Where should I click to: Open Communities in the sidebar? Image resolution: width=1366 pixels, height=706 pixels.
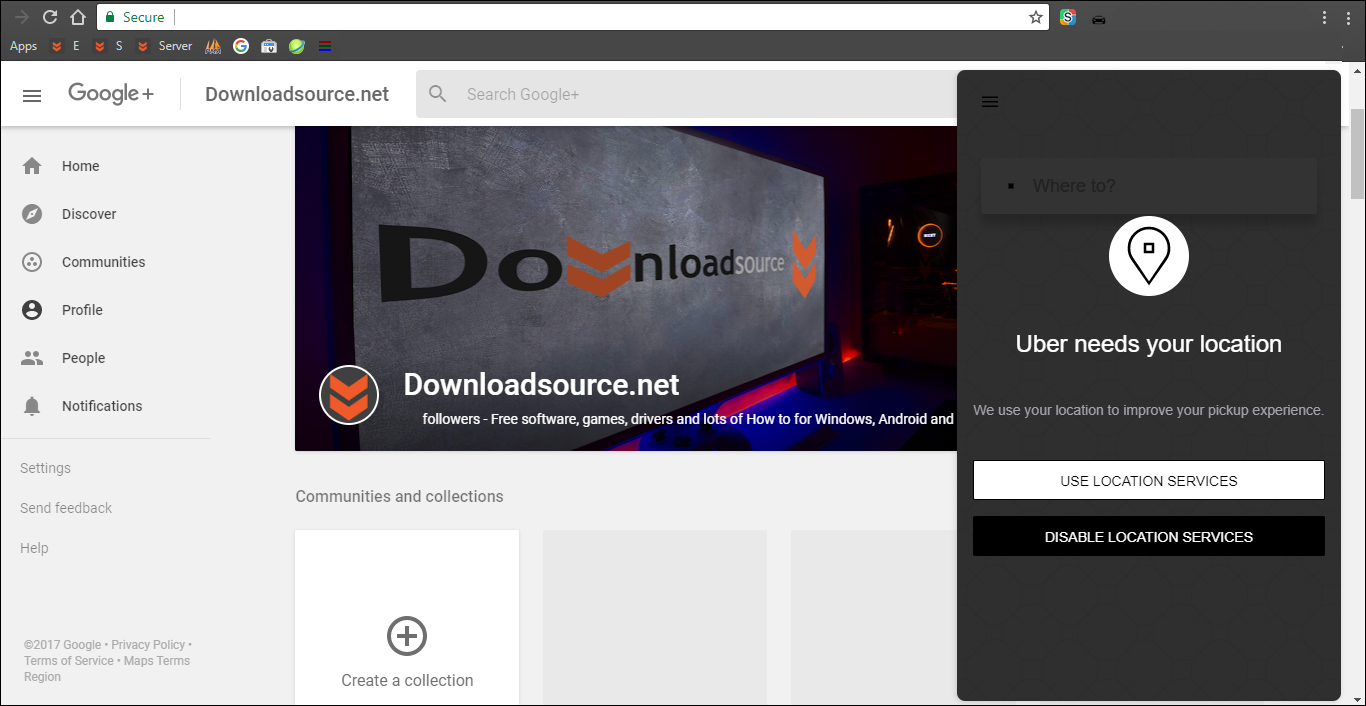click(x=106, y=262)
